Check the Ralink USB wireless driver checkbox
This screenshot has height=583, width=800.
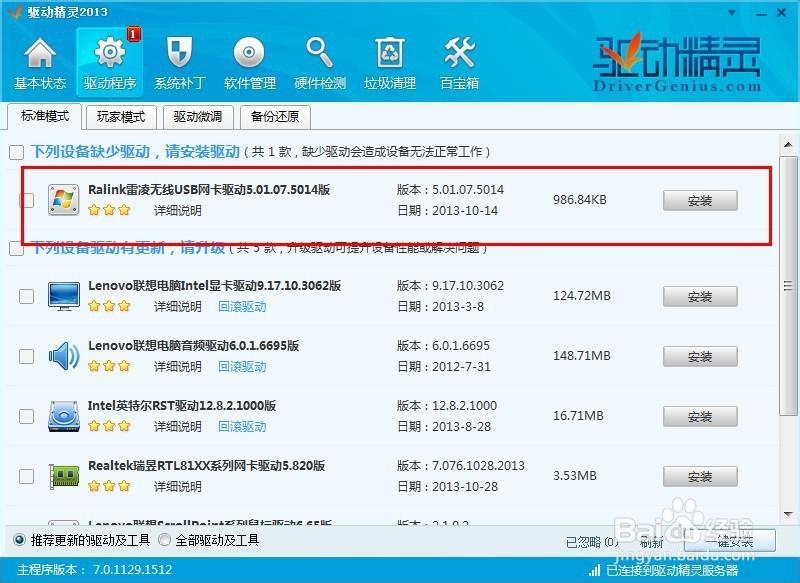[x=27, y=200]
